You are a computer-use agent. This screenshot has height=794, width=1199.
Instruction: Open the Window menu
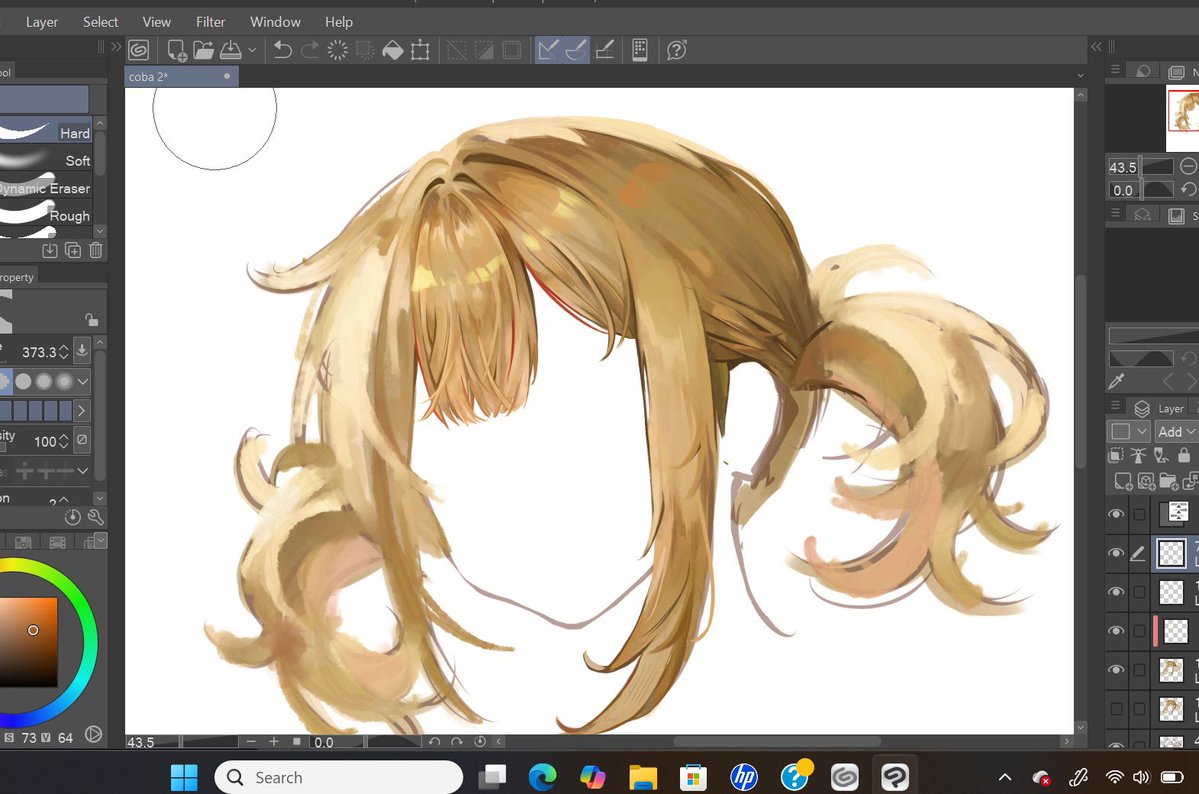click(x=275, y=22)
